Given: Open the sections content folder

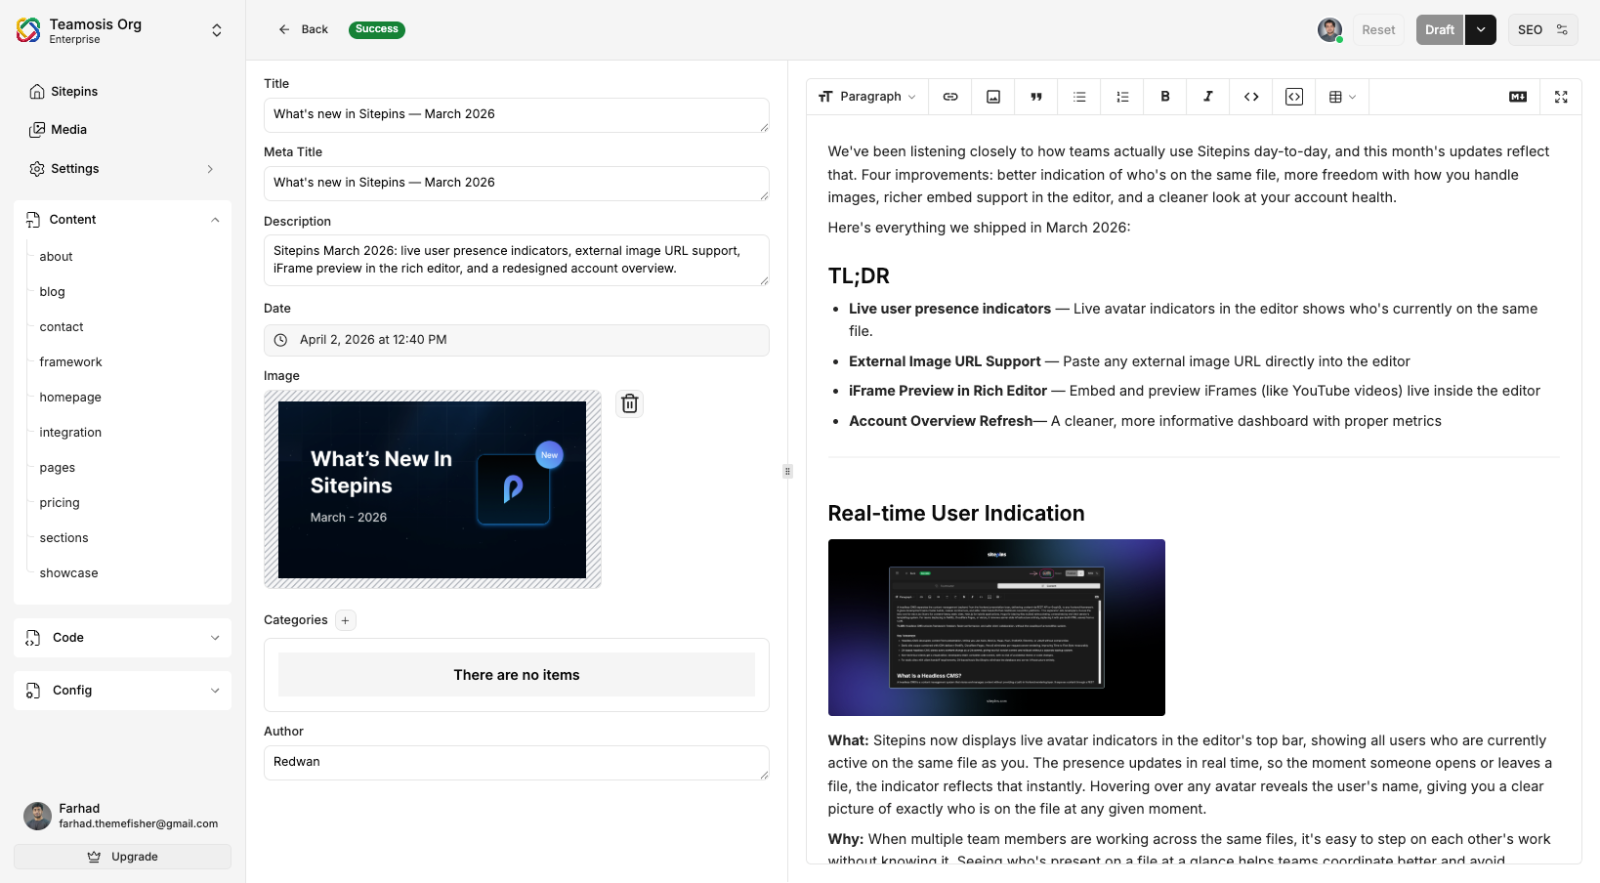Looking at the screenshot, I should 64,538.
